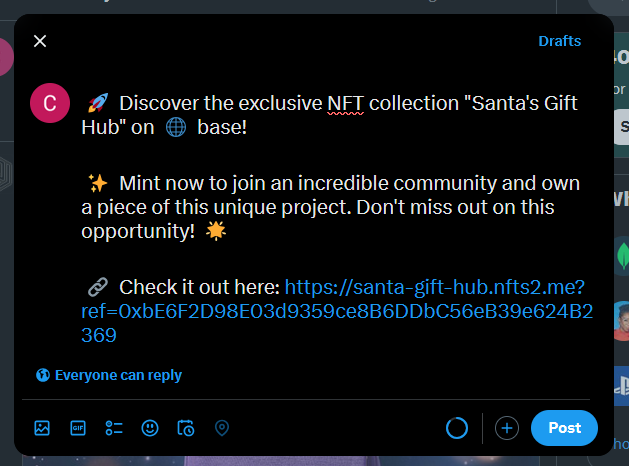Screen dimensions: 629x466
Task: Open the Drafts list
Action: click(559, 41)
